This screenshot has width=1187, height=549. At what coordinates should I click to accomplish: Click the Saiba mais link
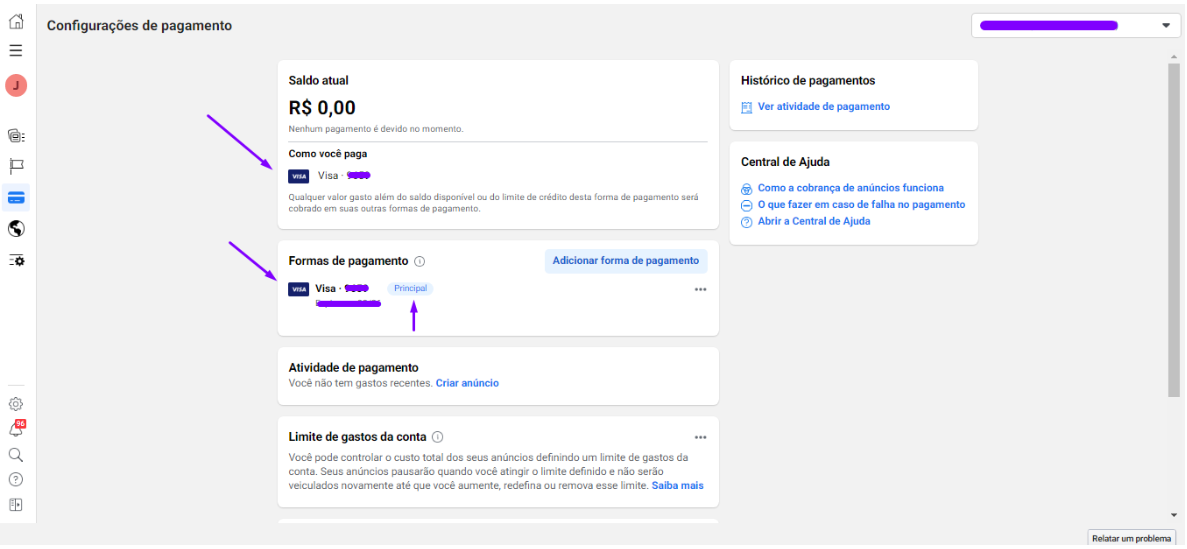(678, 485)
